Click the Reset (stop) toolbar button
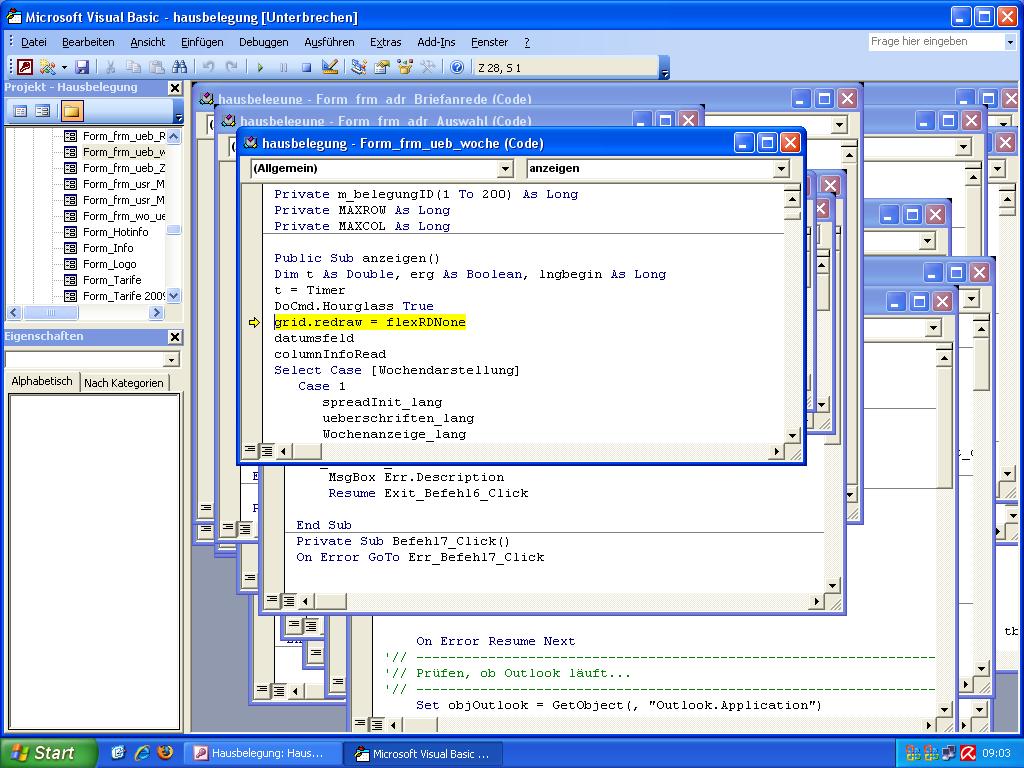Viewport: 1024px width, 768px height. (306, 67)
